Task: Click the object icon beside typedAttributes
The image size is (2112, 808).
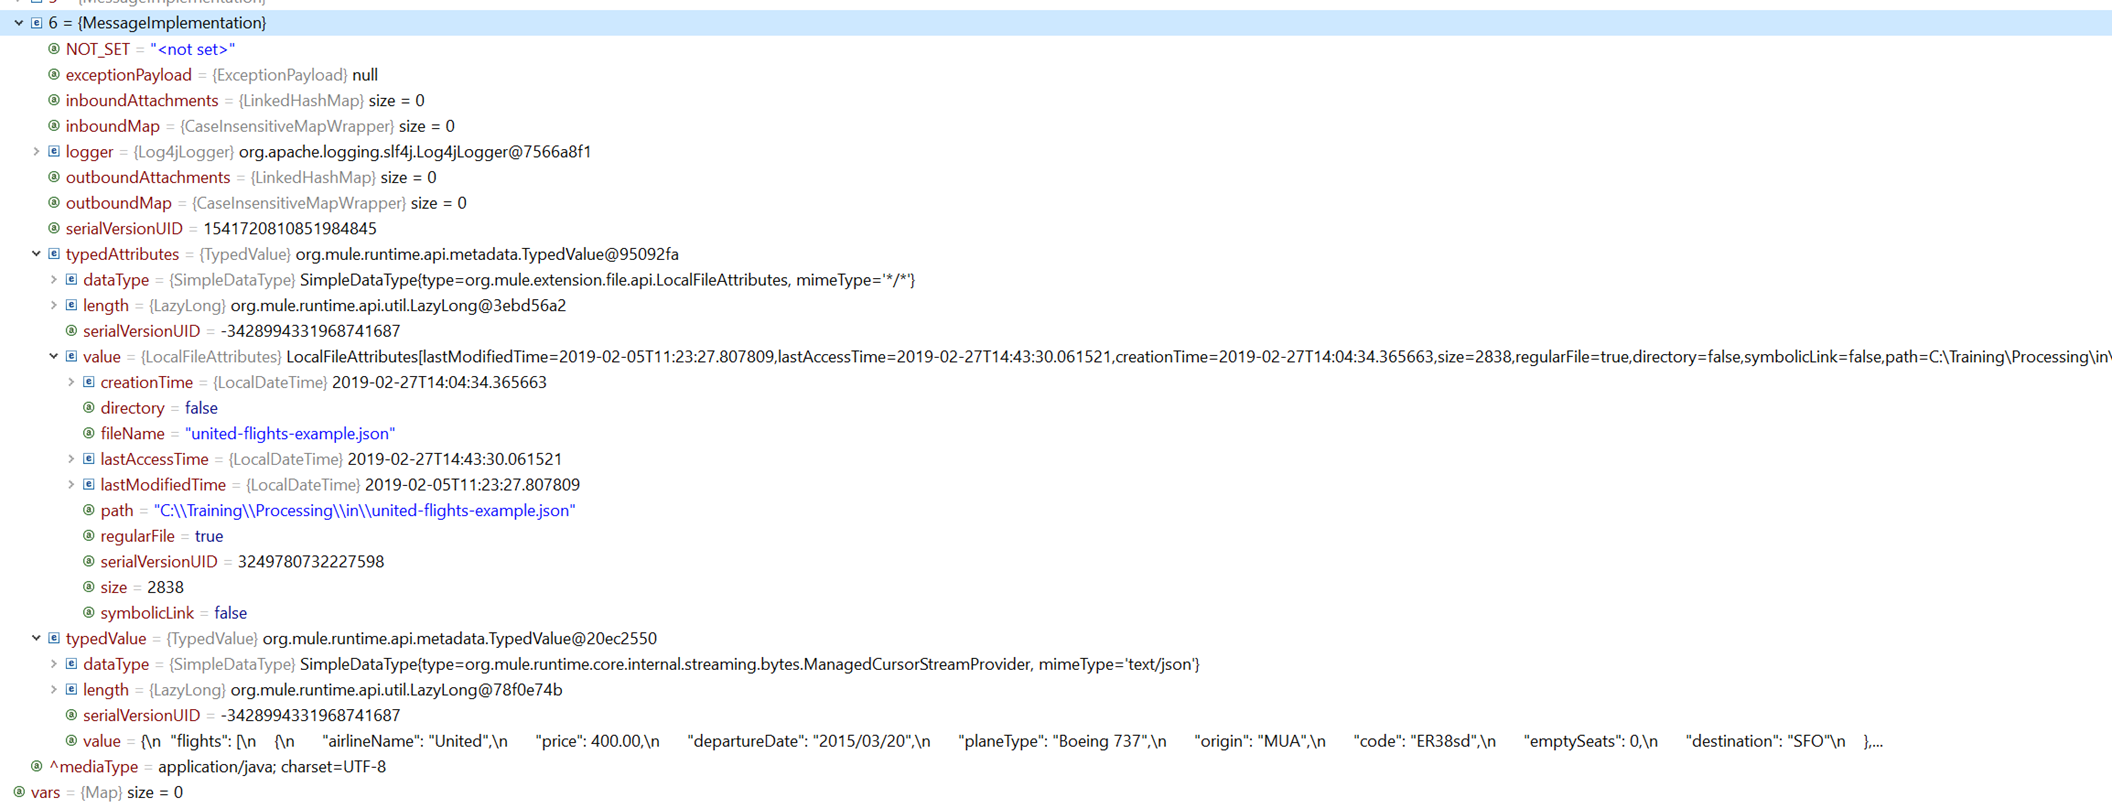Action: [54, 255]
